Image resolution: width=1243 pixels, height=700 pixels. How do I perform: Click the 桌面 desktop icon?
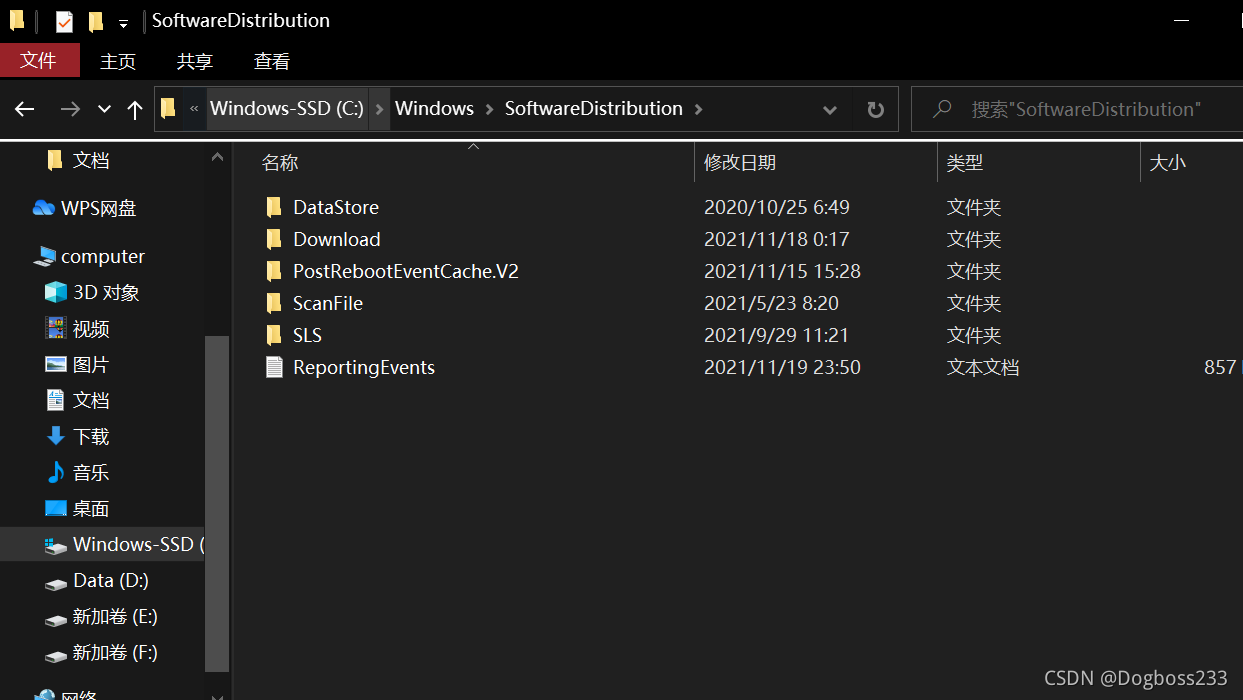tap(56, 508)
